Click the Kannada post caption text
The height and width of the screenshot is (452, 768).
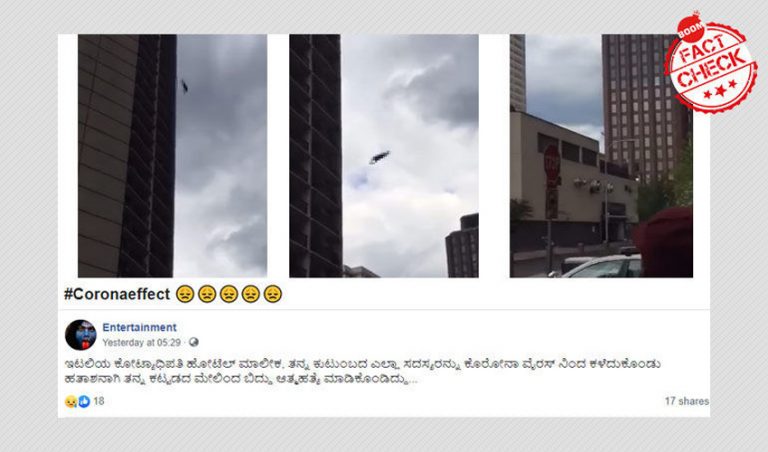point(362,372)
